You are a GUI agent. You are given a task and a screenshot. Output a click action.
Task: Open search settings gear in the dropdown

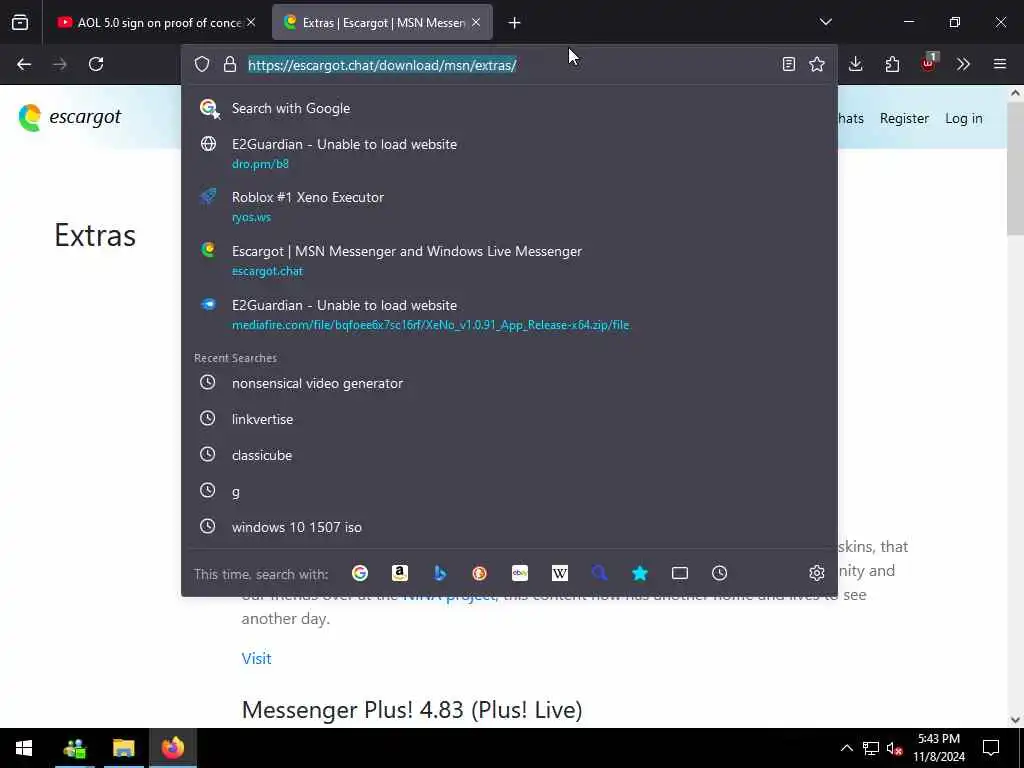point(816,573)
